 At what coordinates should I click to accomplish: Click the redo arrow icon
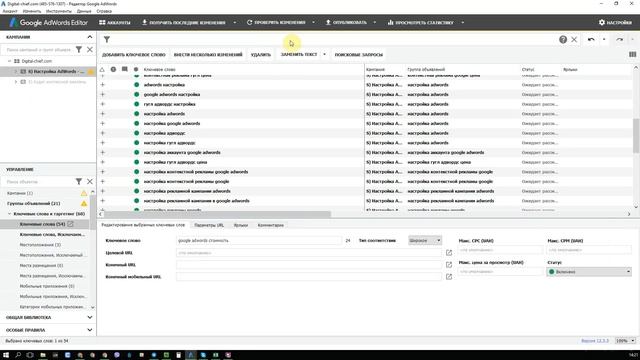(620, 40)
